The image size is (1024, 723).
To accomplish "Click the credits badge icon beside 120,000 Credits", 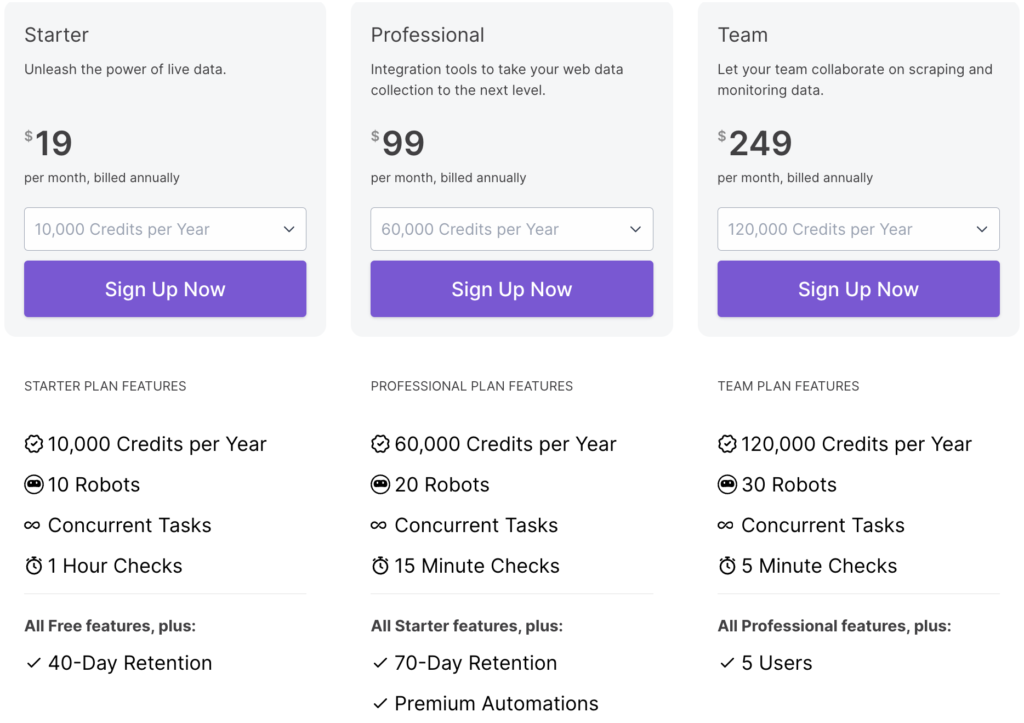I will pyautogui.click(x=727, y=443).
